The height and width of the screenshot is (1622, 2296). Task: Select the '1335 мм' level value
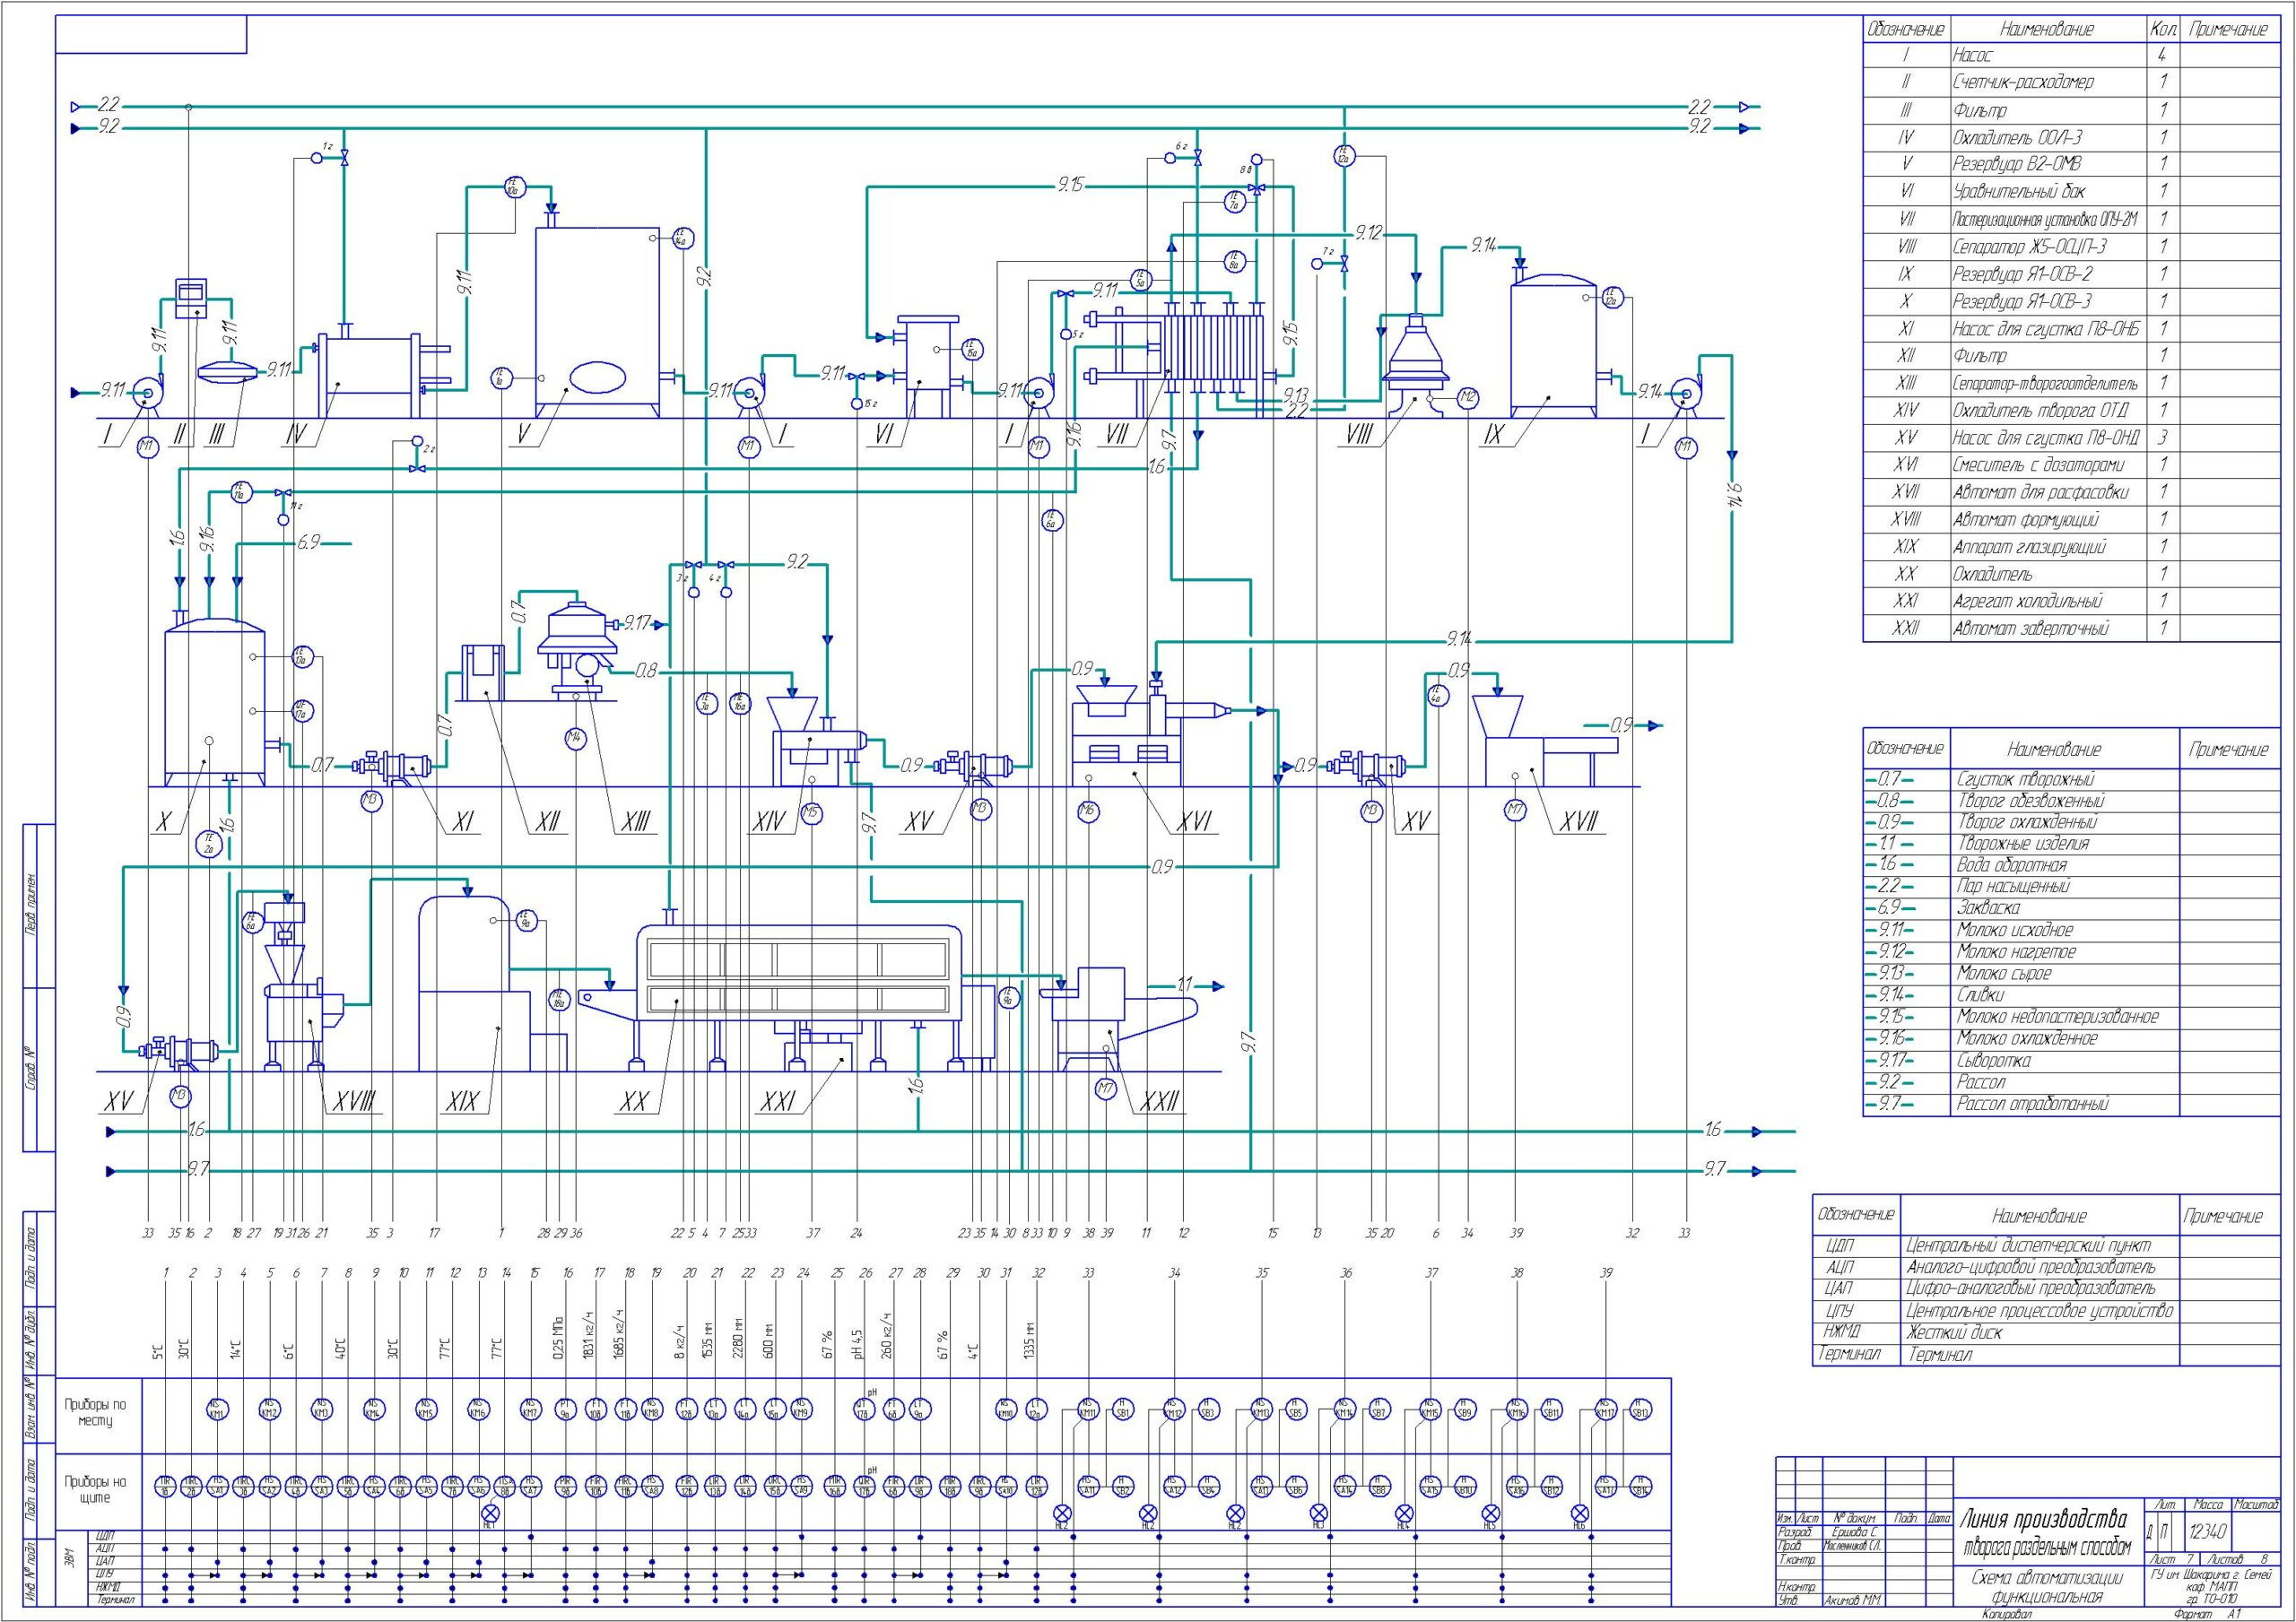click(x=1030, y=1343)
